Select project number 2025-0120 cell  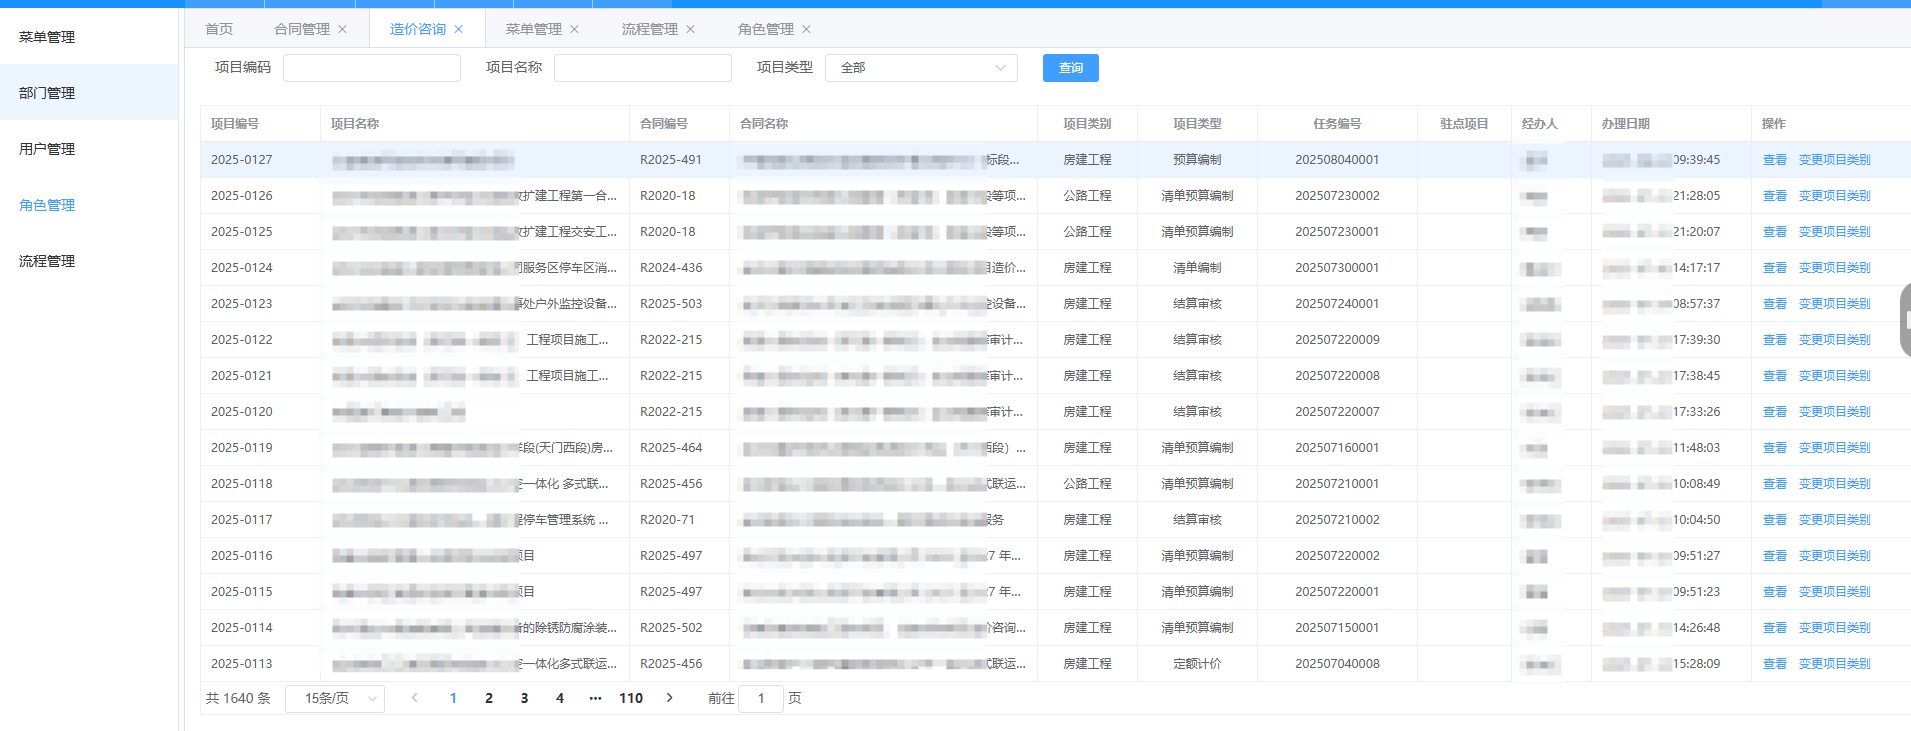click(x=242, y=412)
